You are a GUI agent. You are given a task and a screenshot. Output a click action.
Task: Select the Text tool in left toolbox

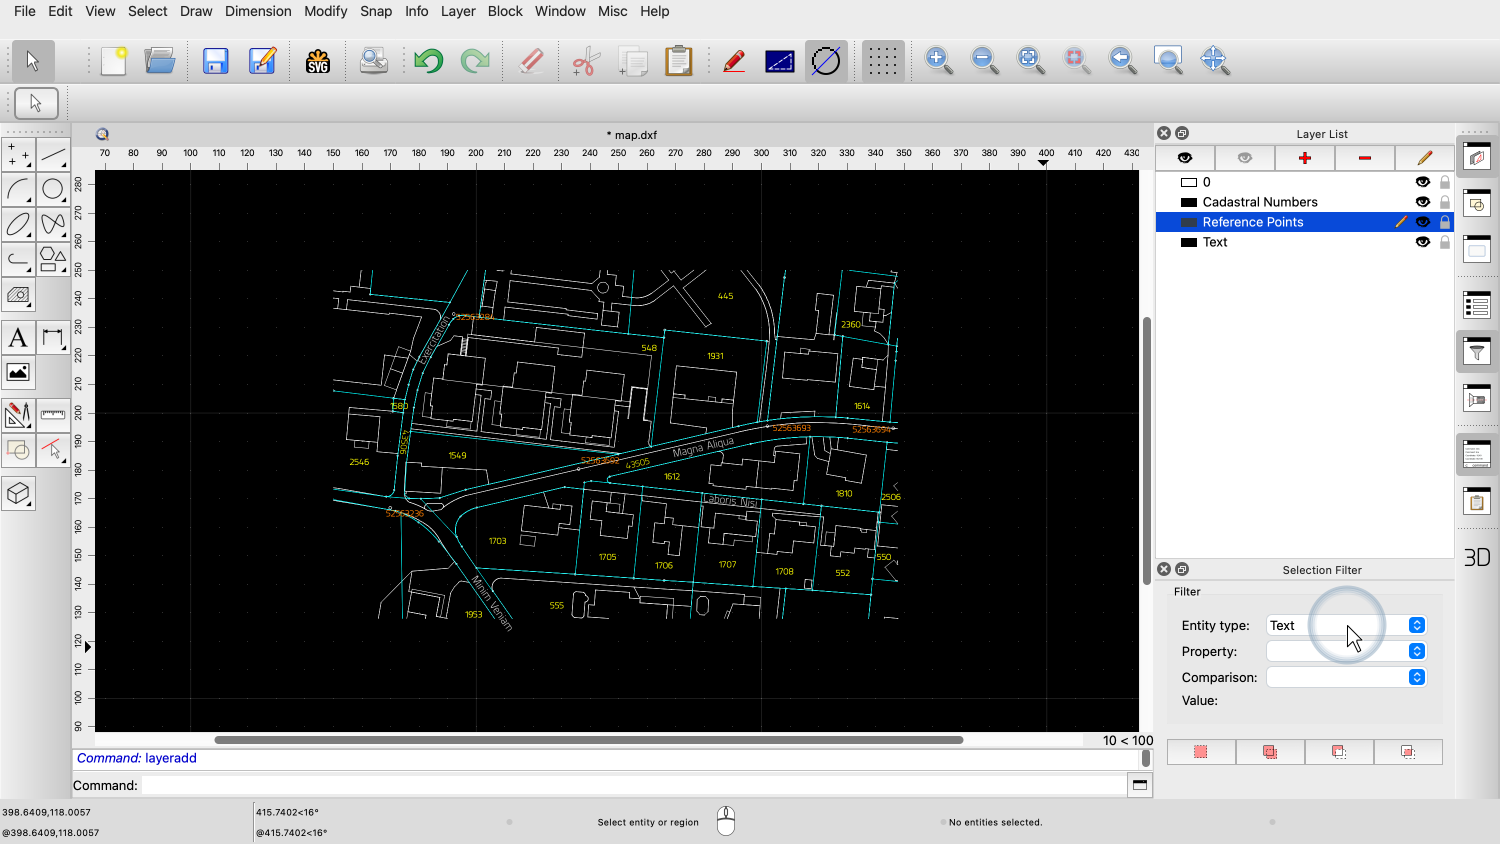click(18, 338)
